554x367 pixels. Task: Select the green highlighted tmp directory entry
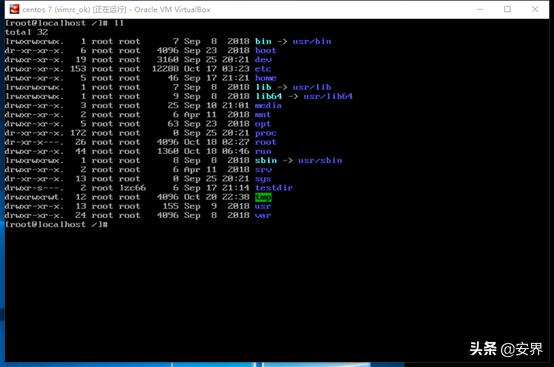(x=263, y=197)
